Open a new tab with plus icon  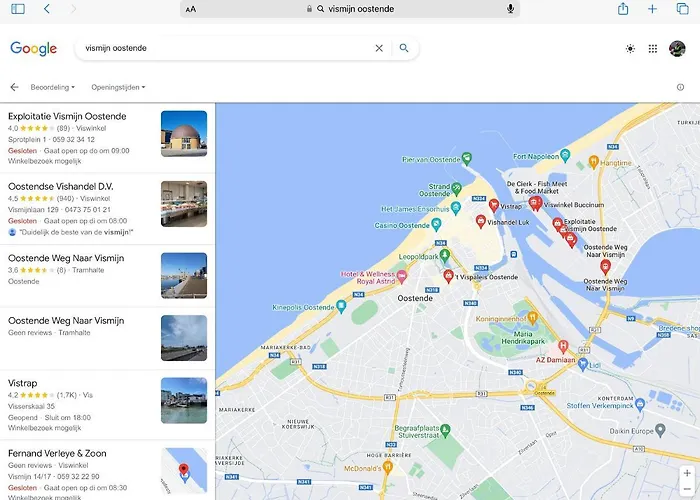[x=652, y=8]
